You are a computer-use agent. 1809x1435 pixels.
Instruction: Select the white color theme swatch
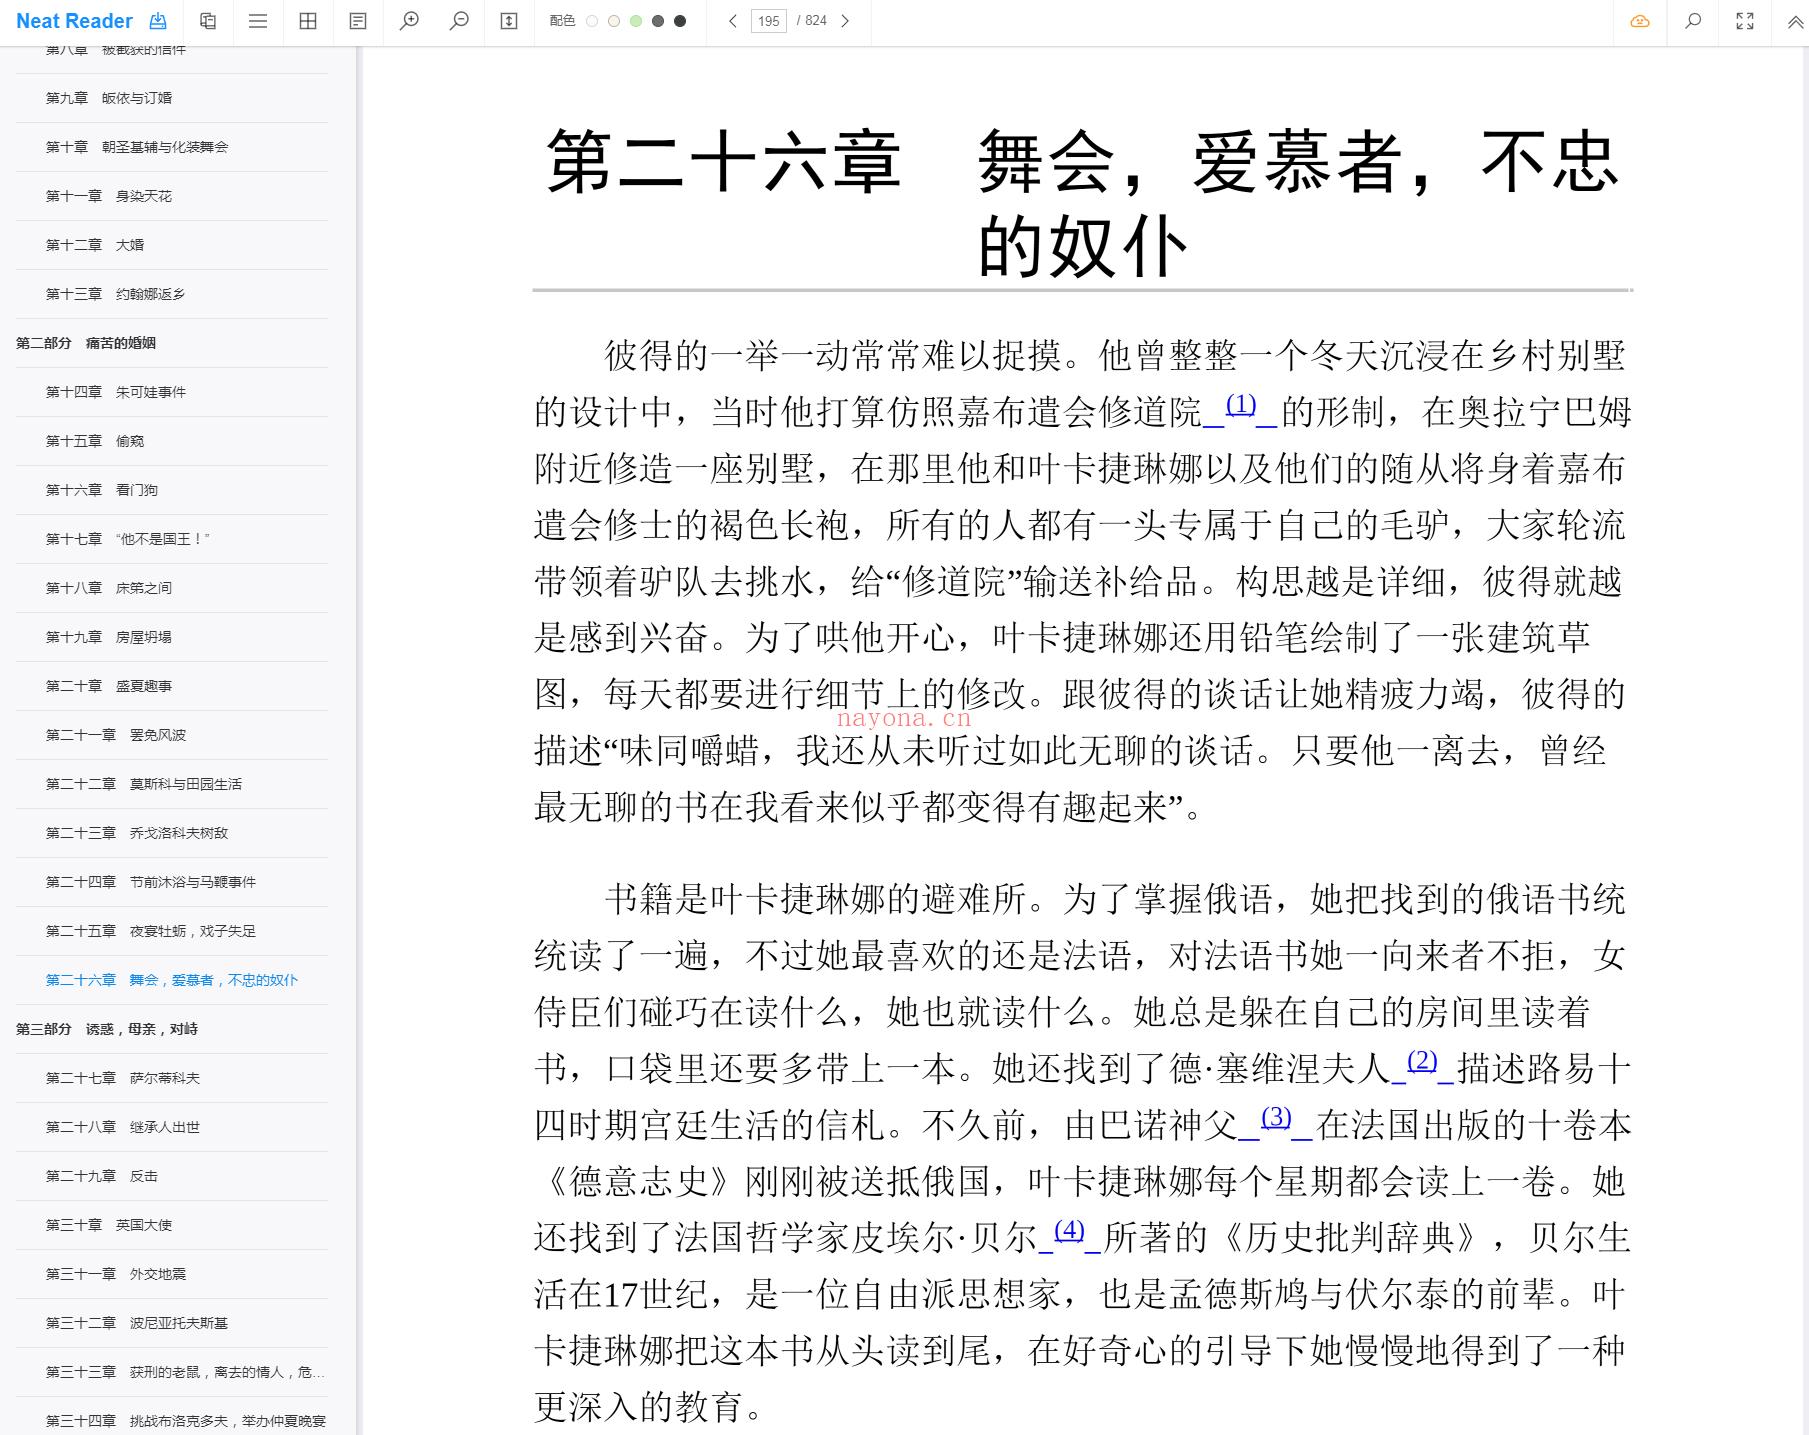[x=592, y=21]
